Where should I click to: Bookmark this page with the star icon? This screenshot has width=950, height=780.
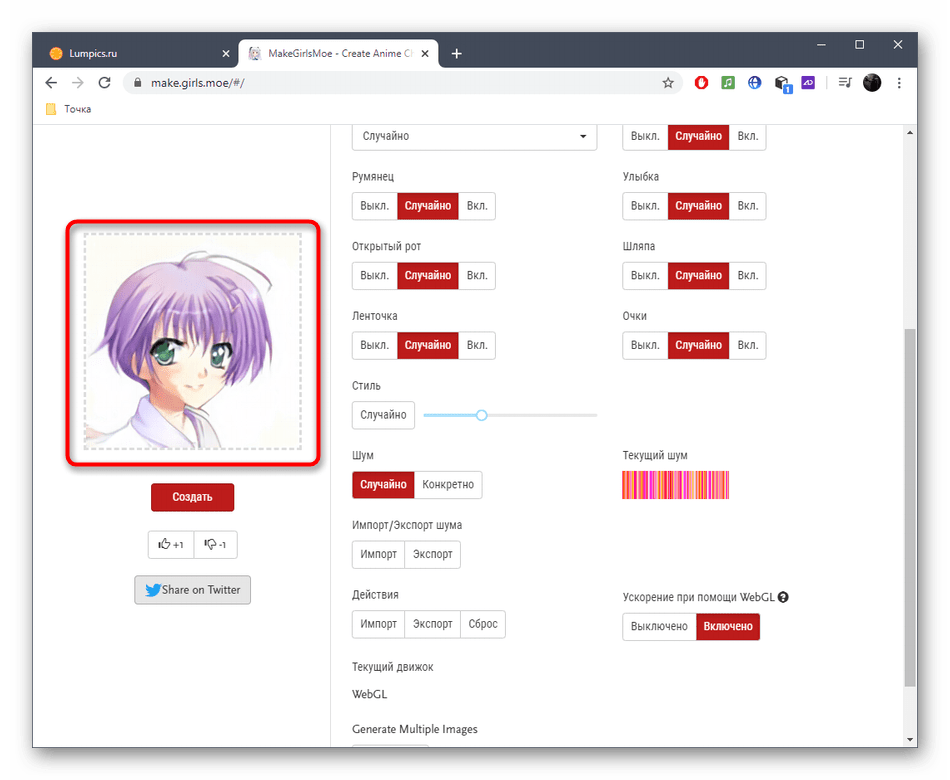(x=668, y=83)
